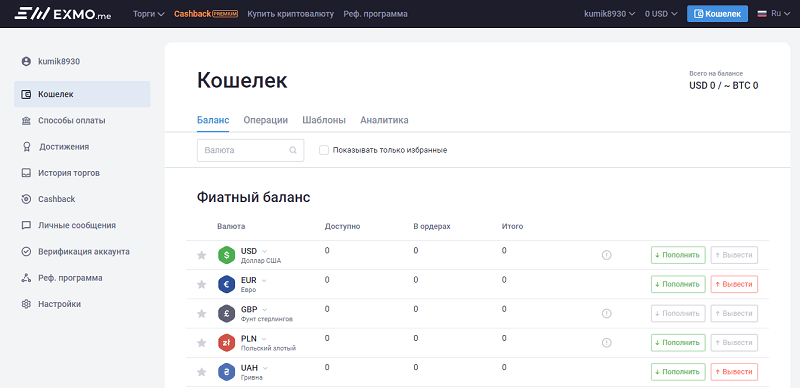Click the info icon in the GBP row
This screenshot has width=800, height=388.
pos(607,313)
